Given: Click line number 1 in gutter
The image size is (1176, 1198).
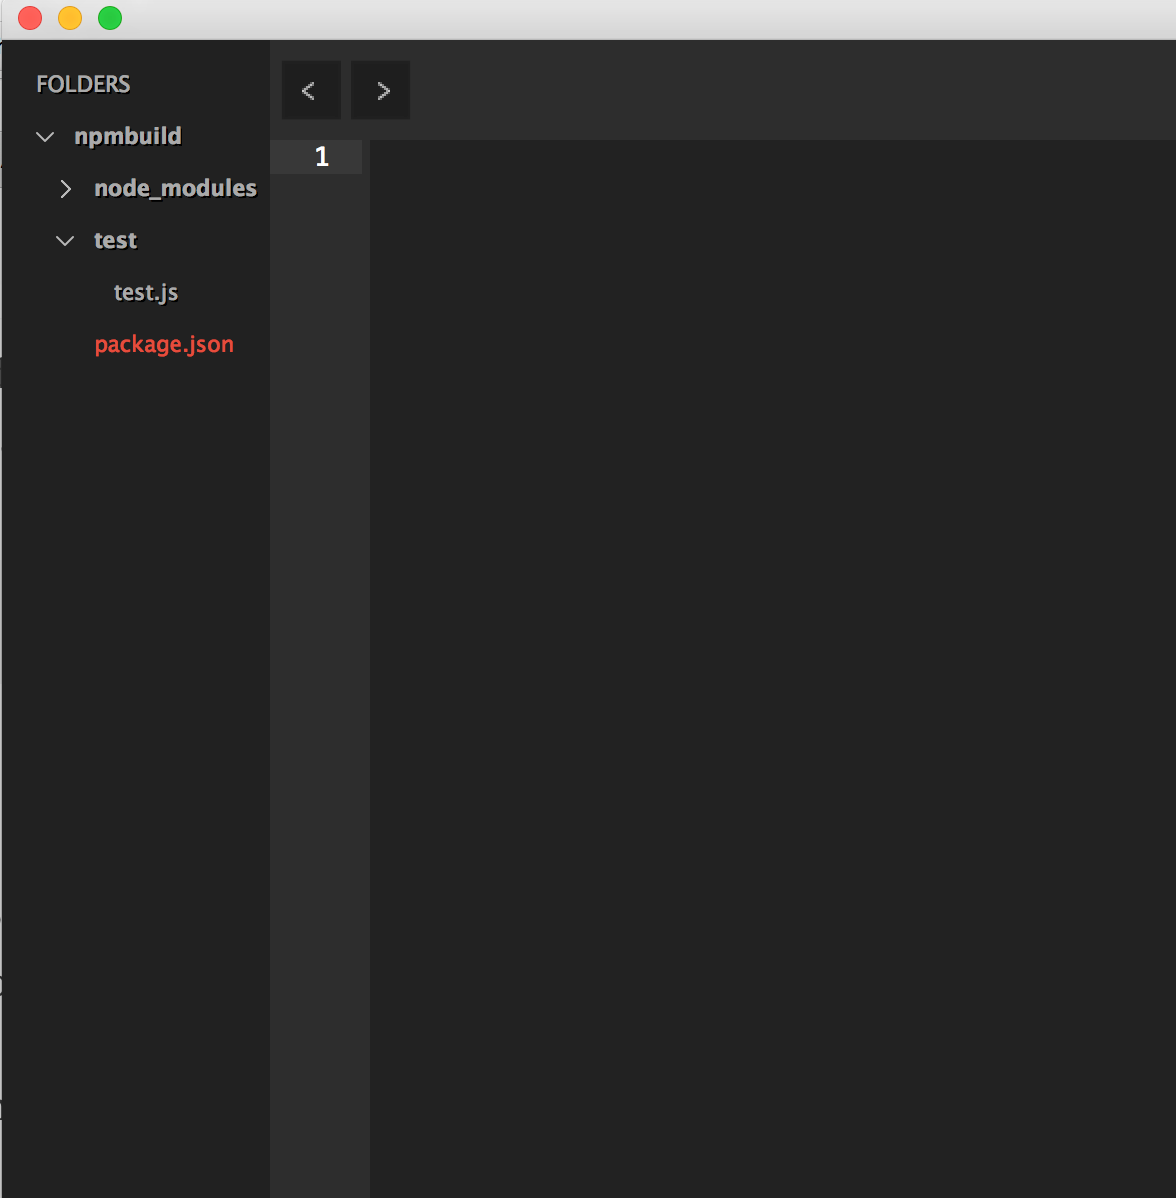Looking at the screenshot, I should 322,157.
